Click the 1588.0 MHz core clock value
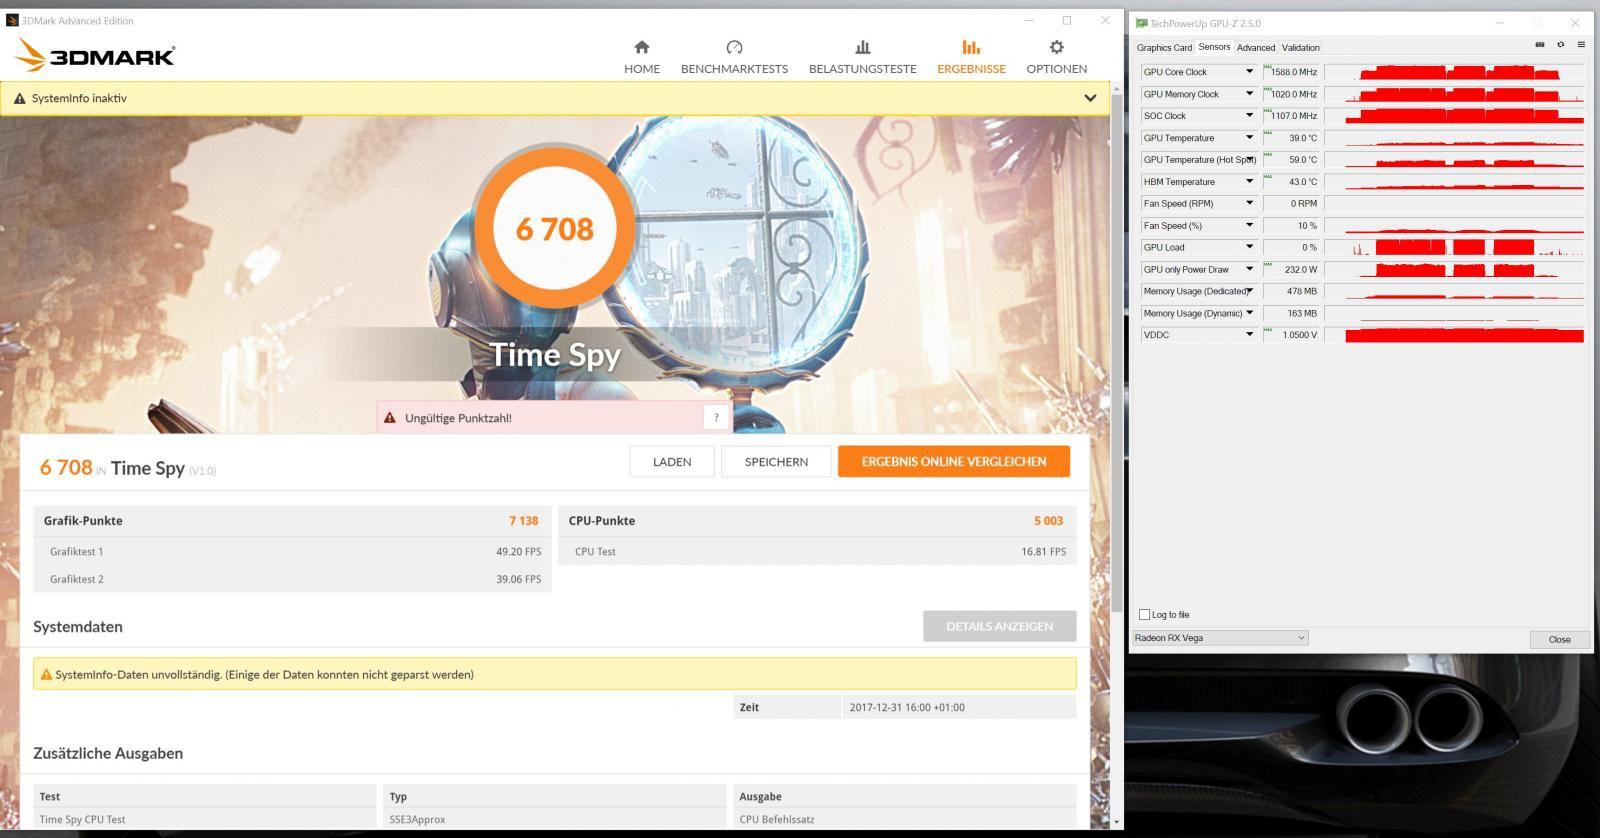 (x=1294, y=72)
